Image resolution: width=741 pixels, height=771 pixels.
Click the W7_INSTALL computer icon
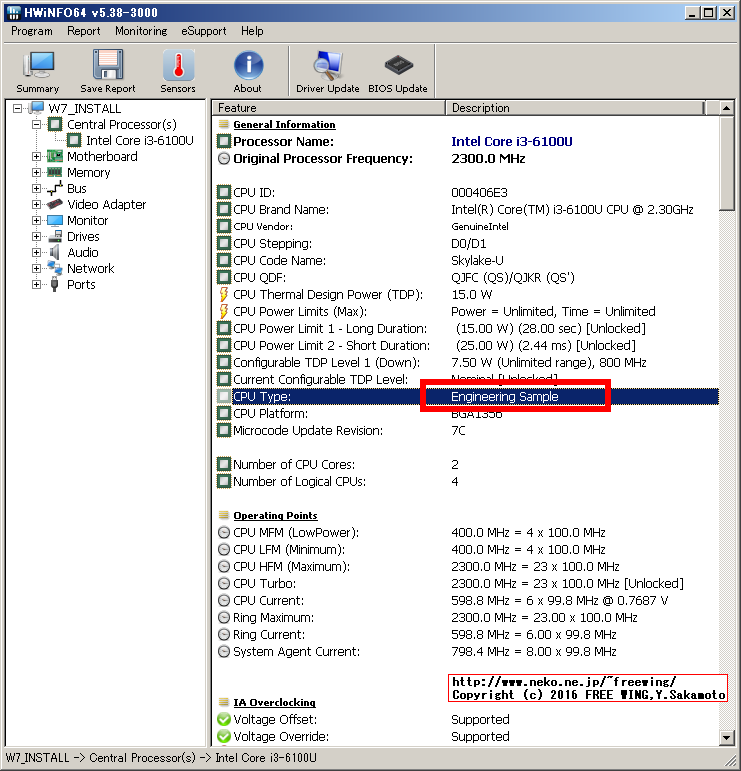click(x=36, y=108)
